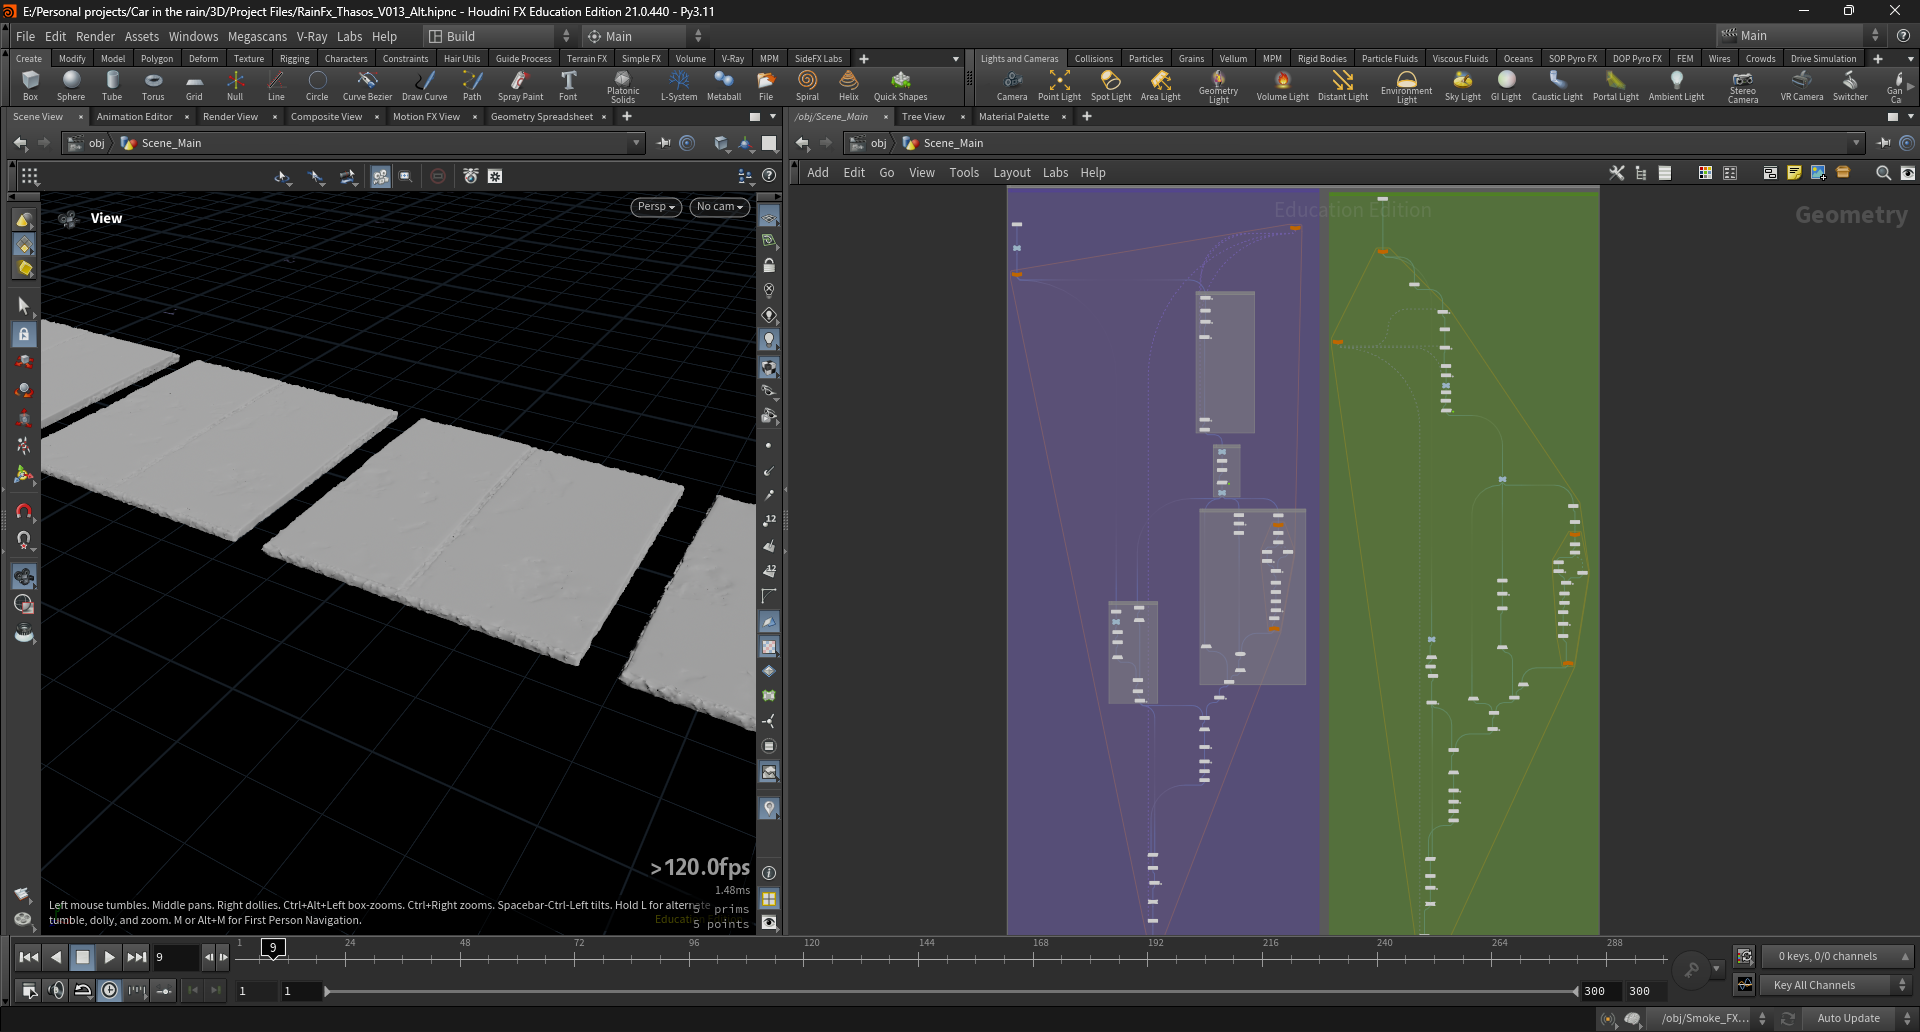Click the Helix shelf tool
Screen dimensions: 1920x1032
(x=849, y=85)
